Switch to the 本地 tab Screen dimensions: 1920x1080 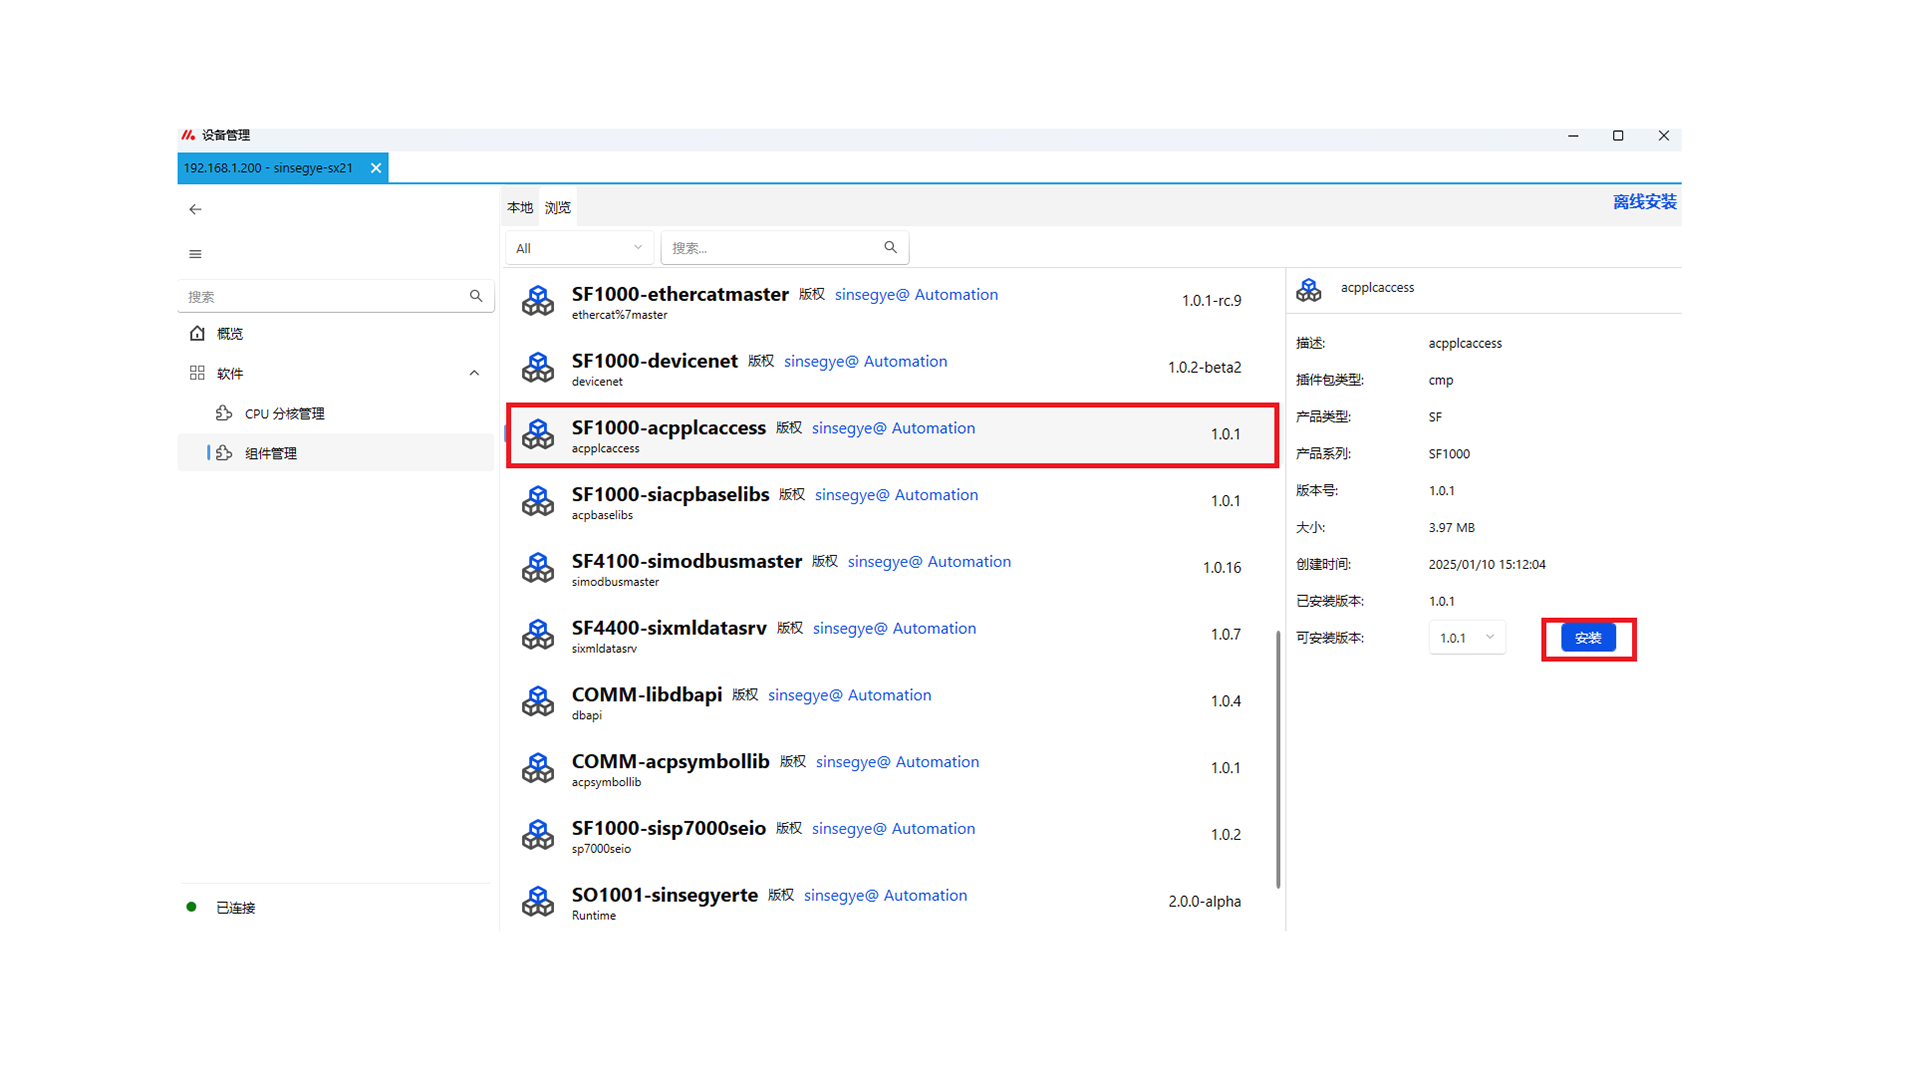click(x=520, y=207)
